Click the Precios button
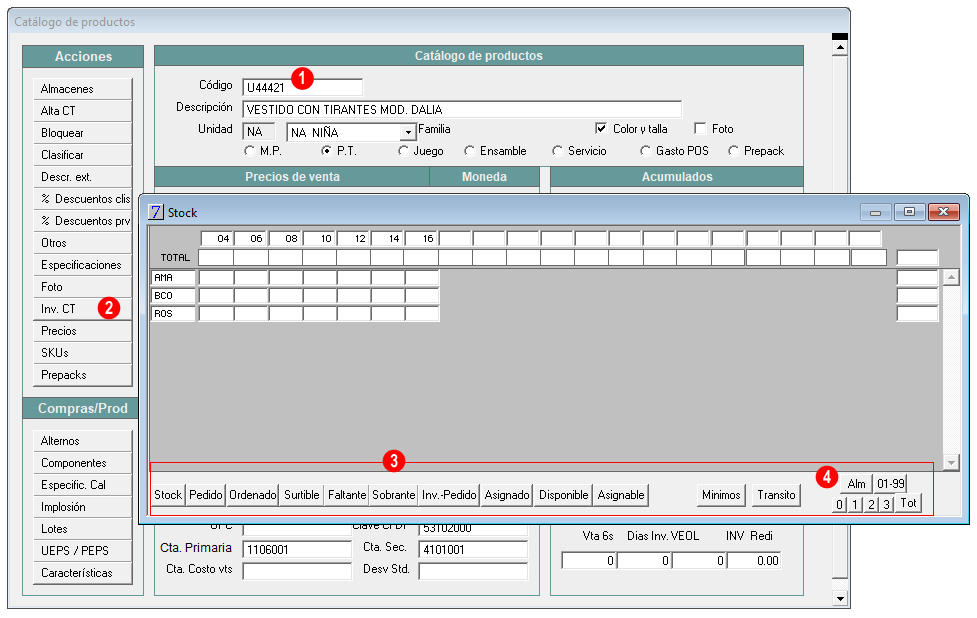 (x=82, y=331)
